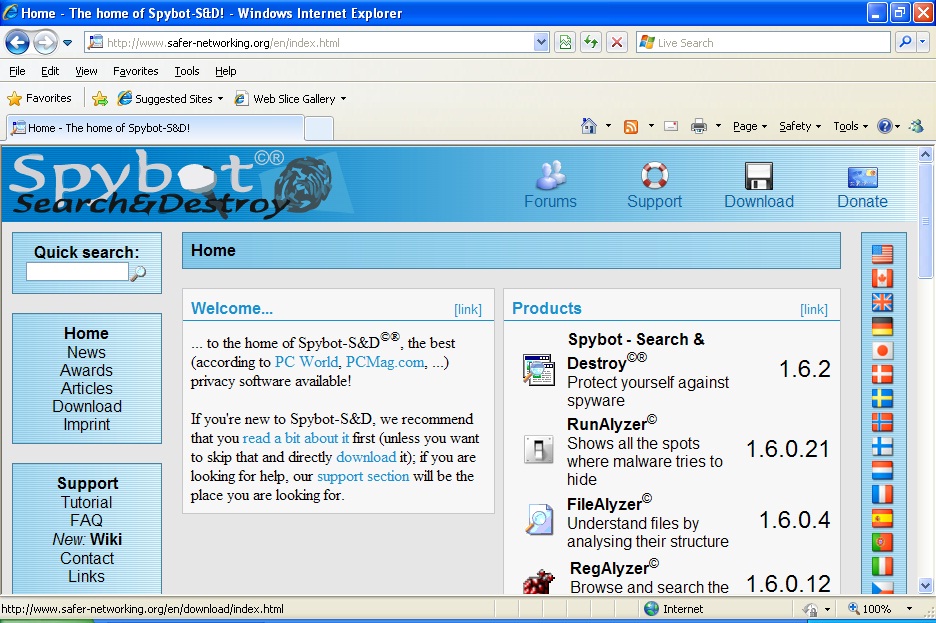
Task: Select the United States flag language
Action: 882,254
